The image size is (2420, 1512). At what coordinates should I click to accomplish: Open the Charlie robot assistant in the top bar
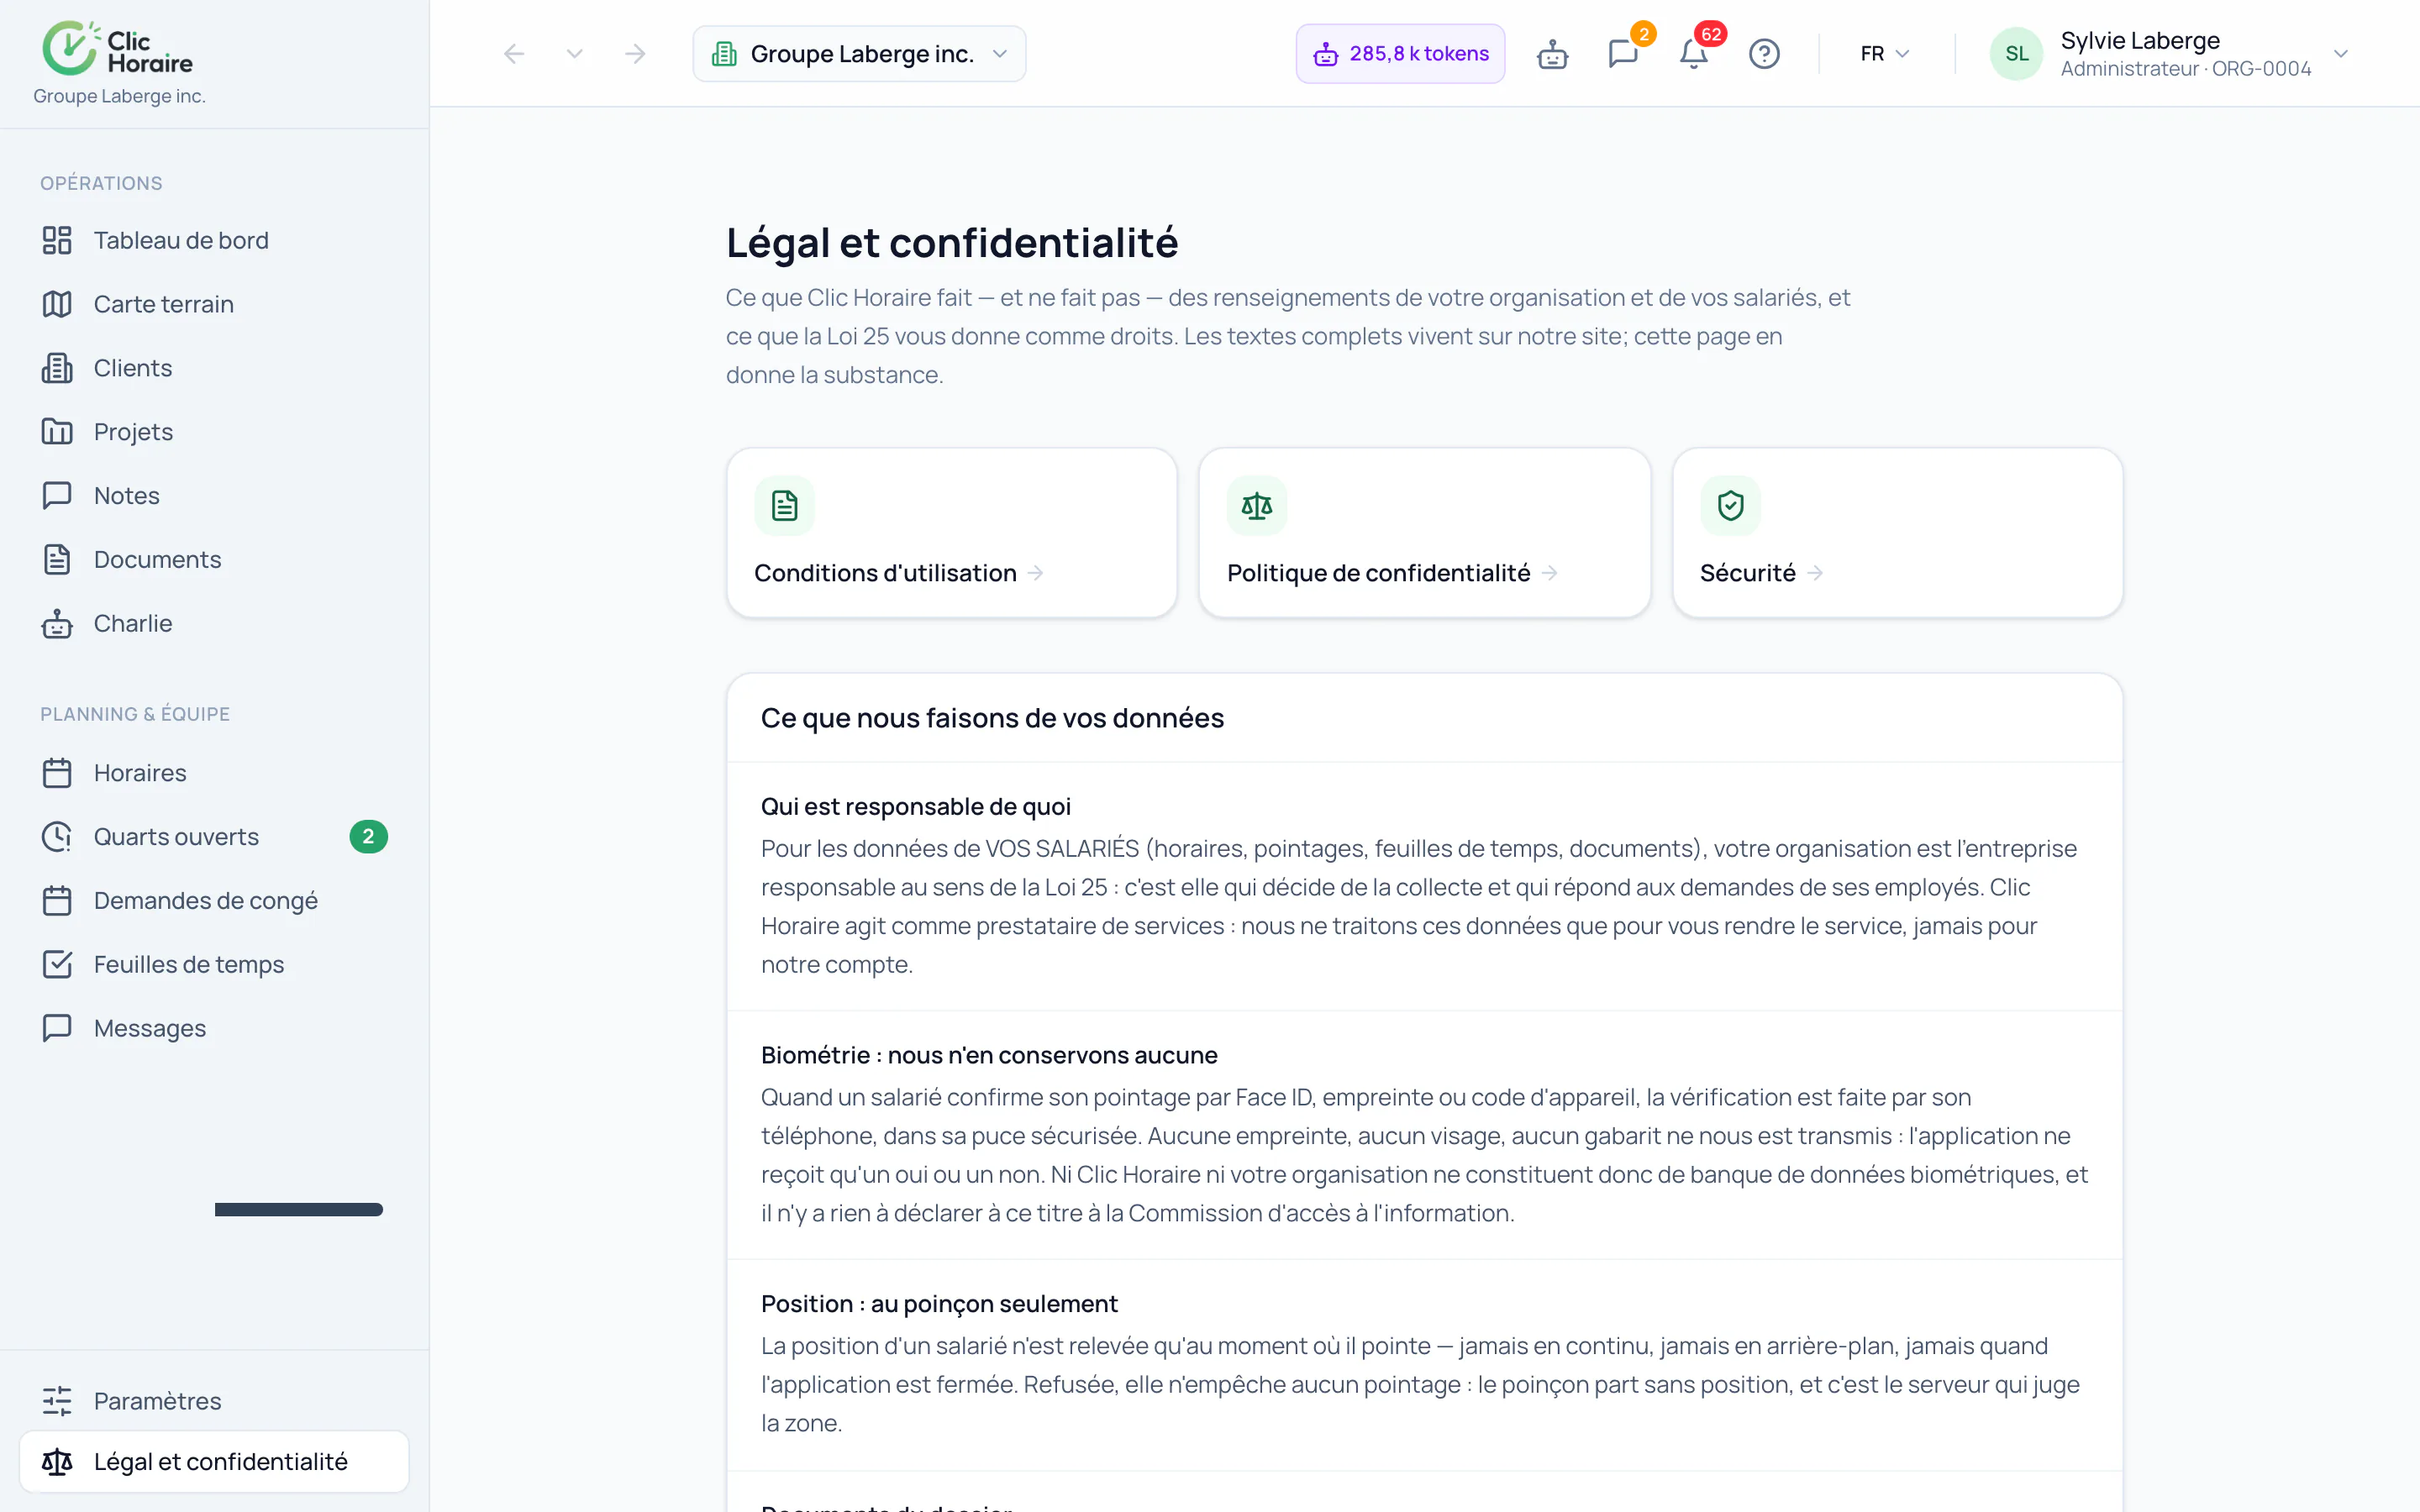pyautogui.click(x=1552, y=54)
